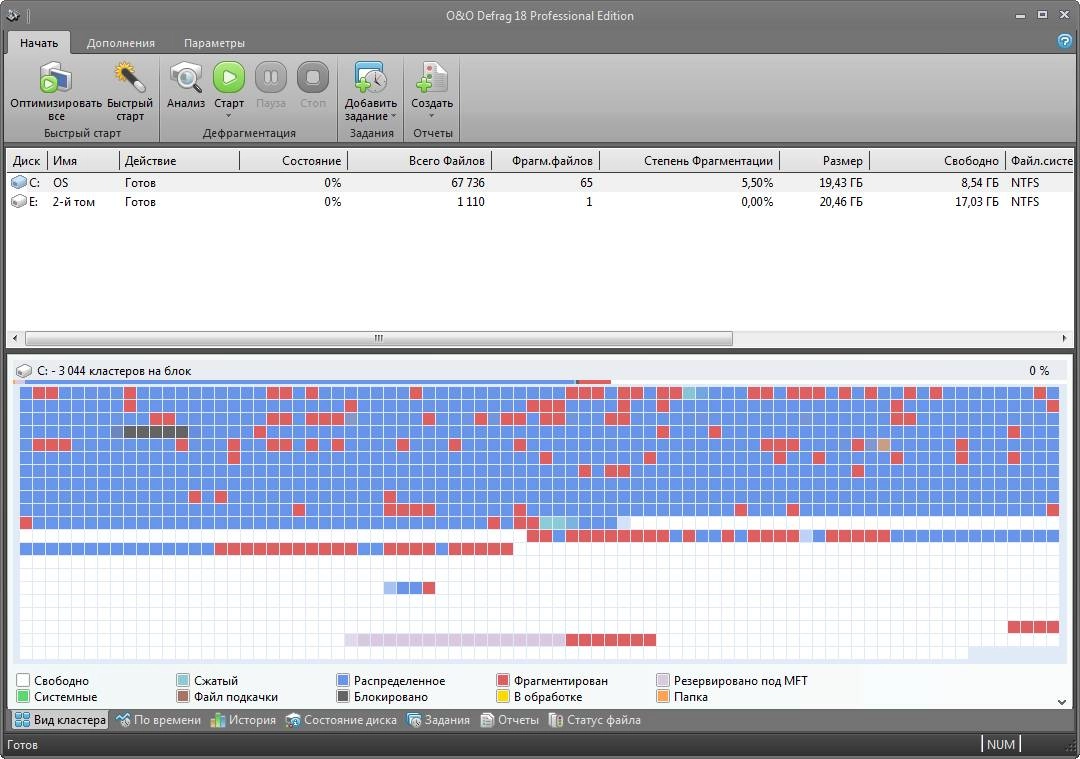Open the Вид кластера bottom tab

coord(60,720)
